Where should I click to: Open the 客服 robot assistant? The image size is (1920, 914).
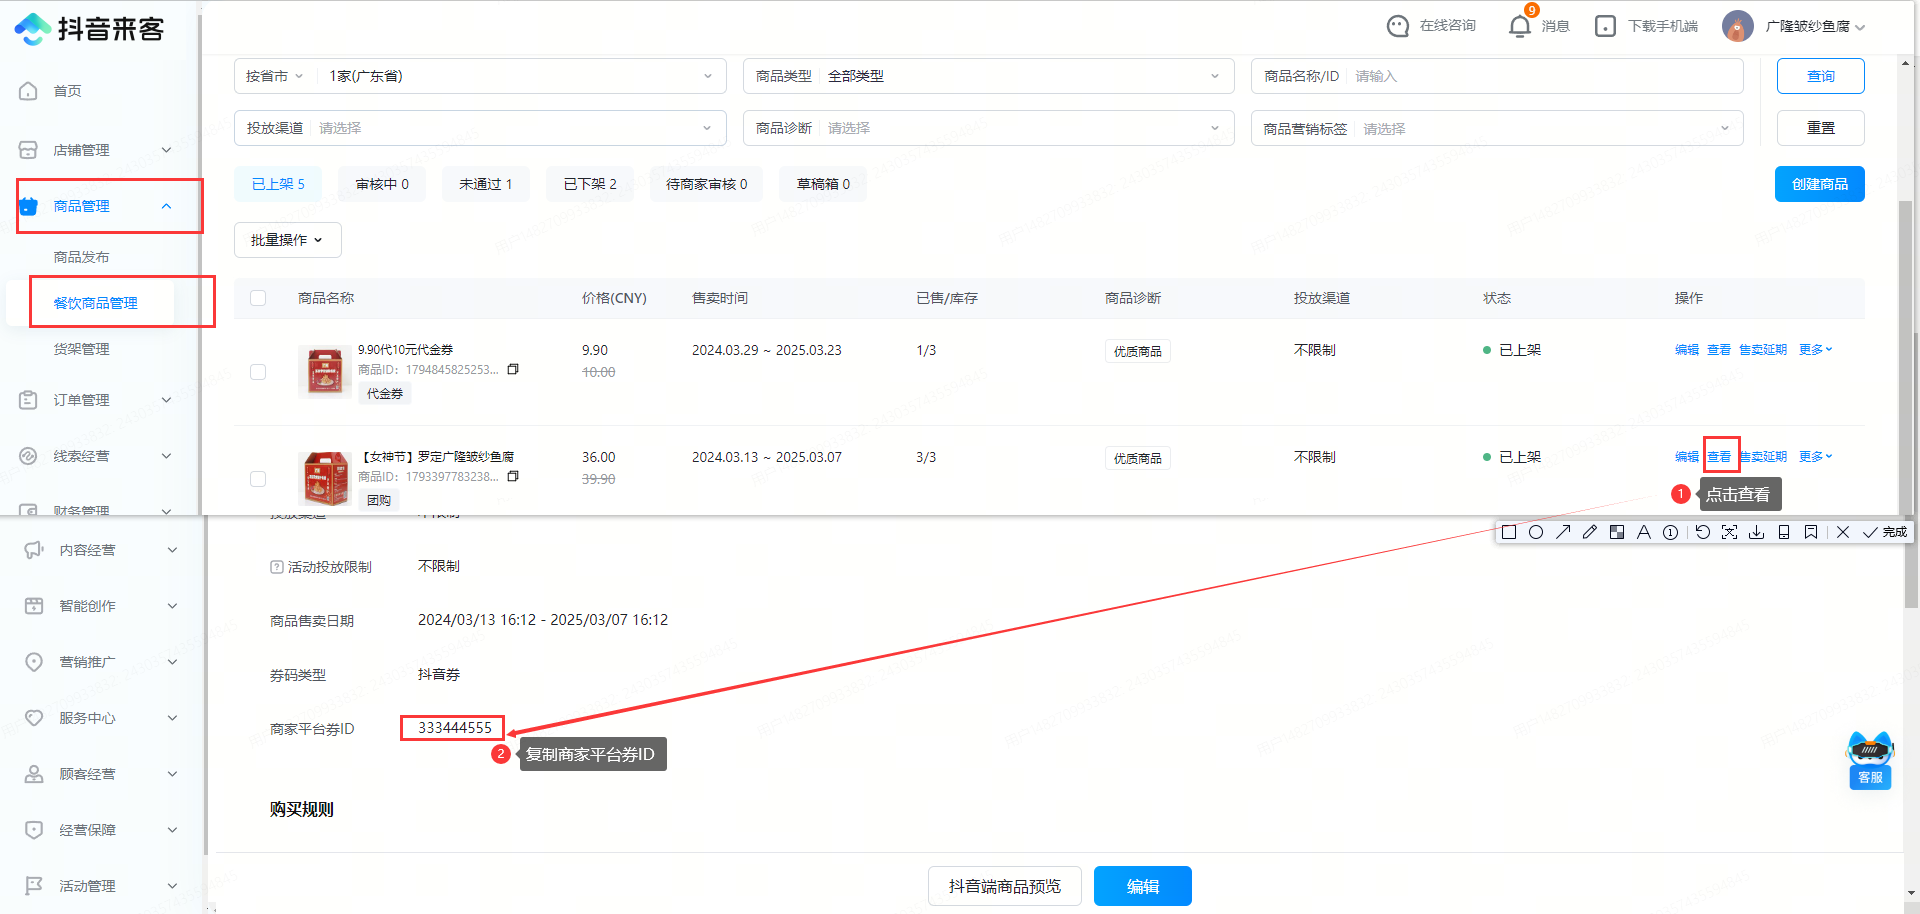[1870, 761]
